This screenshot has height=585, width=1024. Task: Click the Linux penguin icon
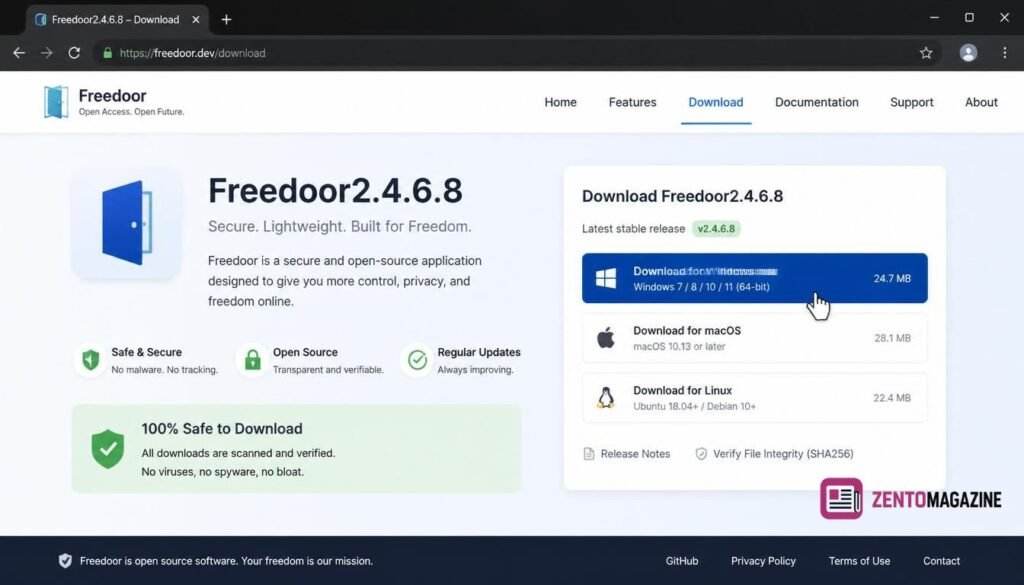pyautogui.click(x=605, y=398)
